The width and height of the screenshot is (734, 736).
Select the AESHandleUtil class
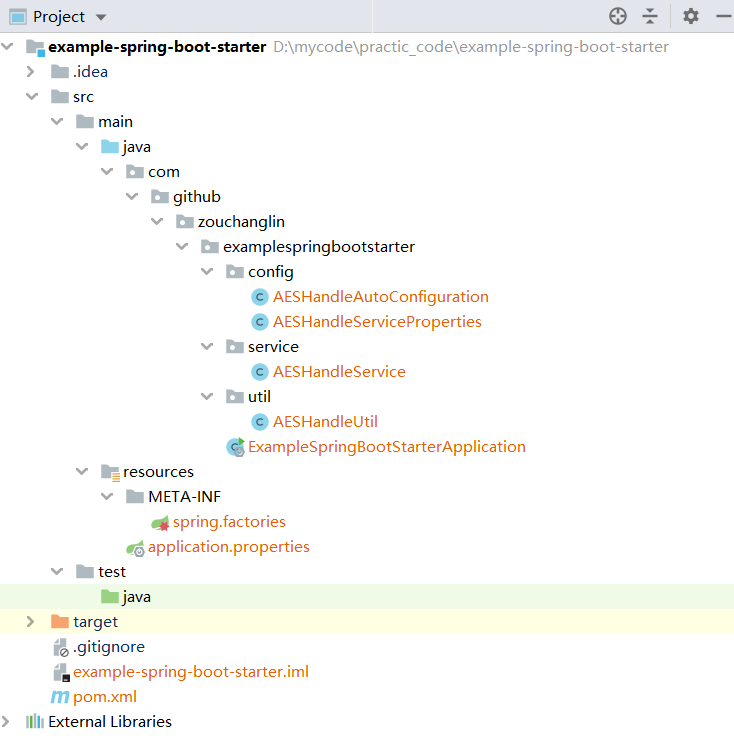click(x=325, y=422)
